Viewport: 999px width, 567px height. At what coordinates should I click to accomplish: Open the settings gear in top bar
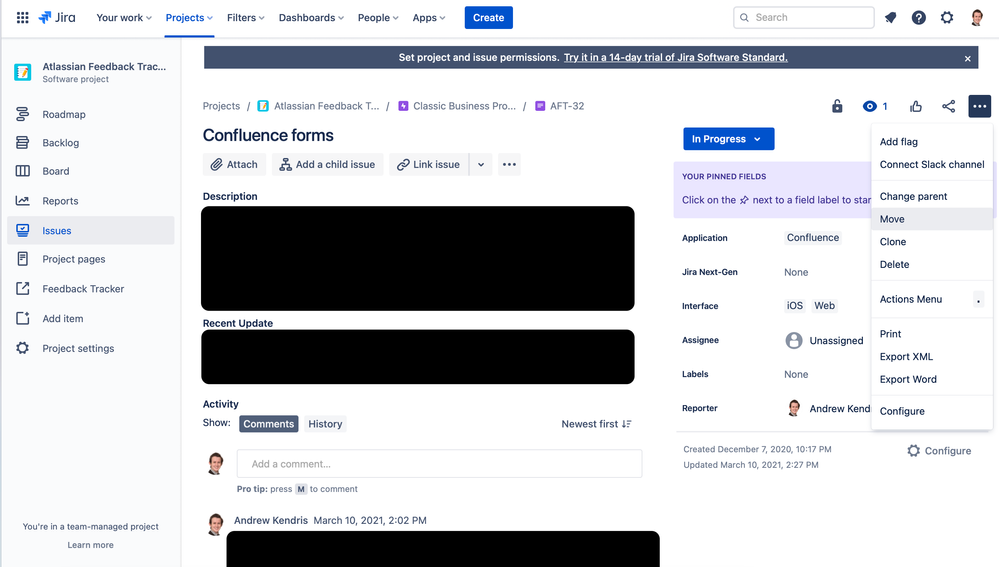(x=947, y=18)
